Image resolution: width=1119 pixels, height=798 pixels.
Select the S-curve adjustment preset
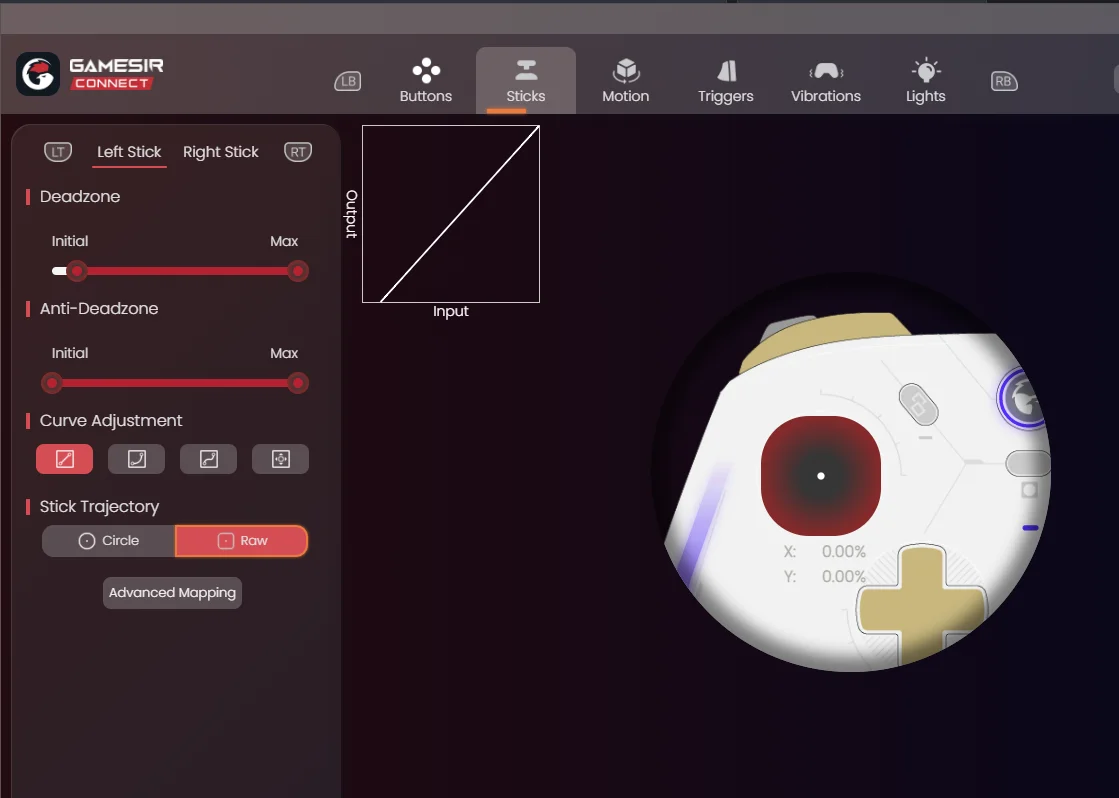point(208,459)
